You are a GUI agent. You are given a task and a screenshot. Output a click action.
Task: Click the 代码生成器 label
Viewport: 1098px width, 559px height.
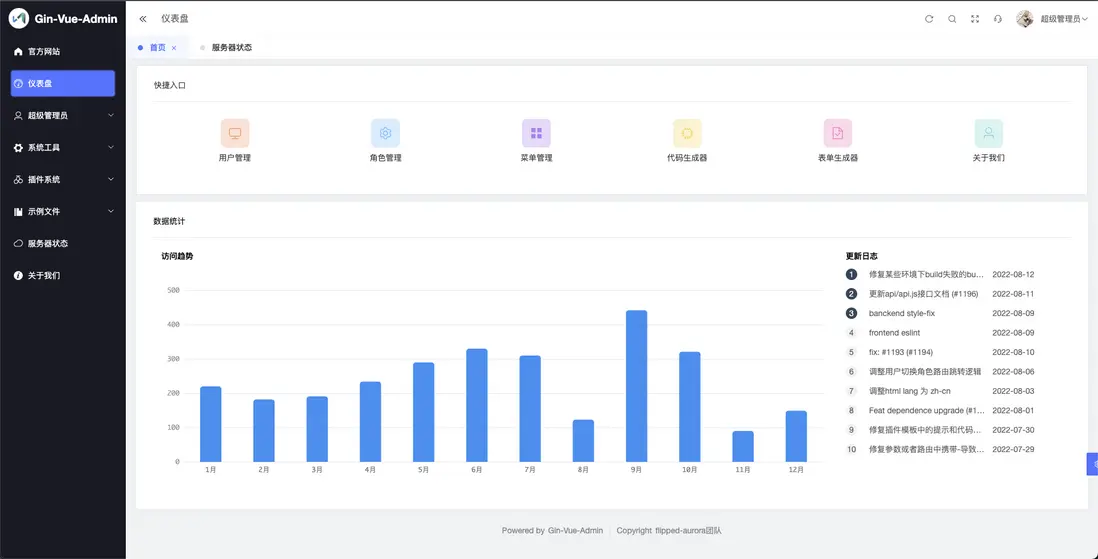(x=687, y=158)
